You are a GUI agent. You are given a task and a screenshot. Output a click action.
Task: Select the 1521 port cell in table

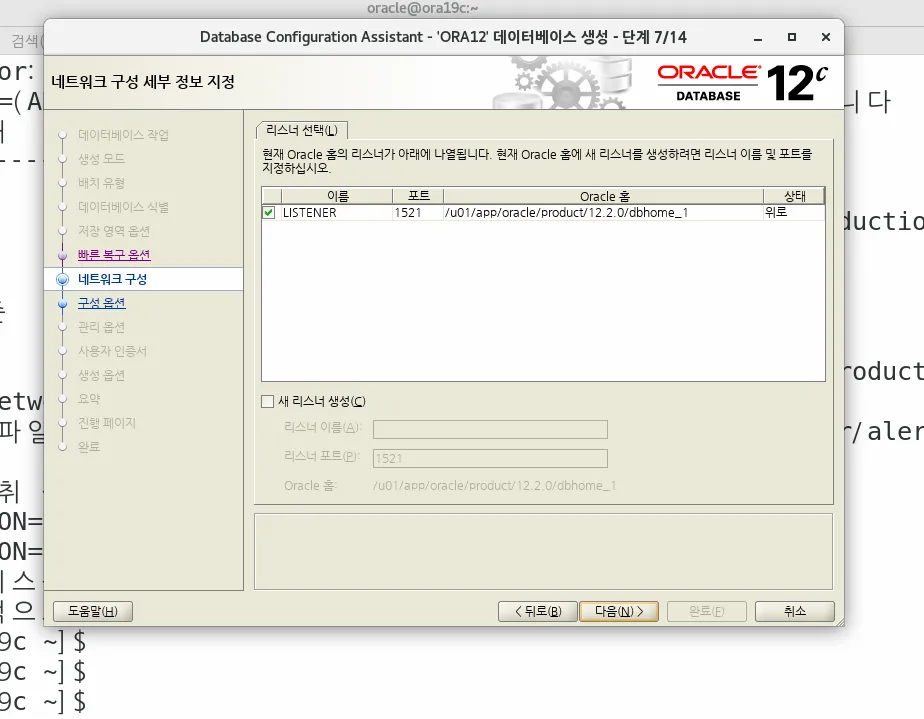(418, 213)
